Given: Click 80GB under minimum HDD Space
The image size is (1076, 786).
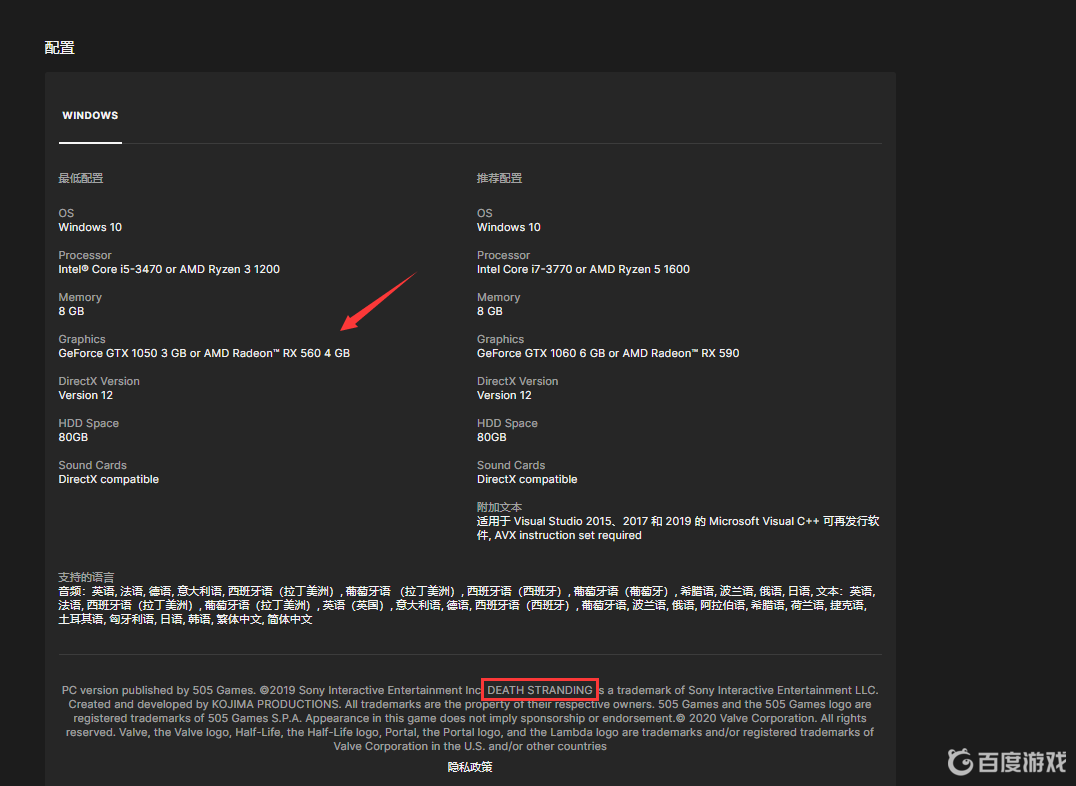Looking at the screenshot, I should pos(73,437).
